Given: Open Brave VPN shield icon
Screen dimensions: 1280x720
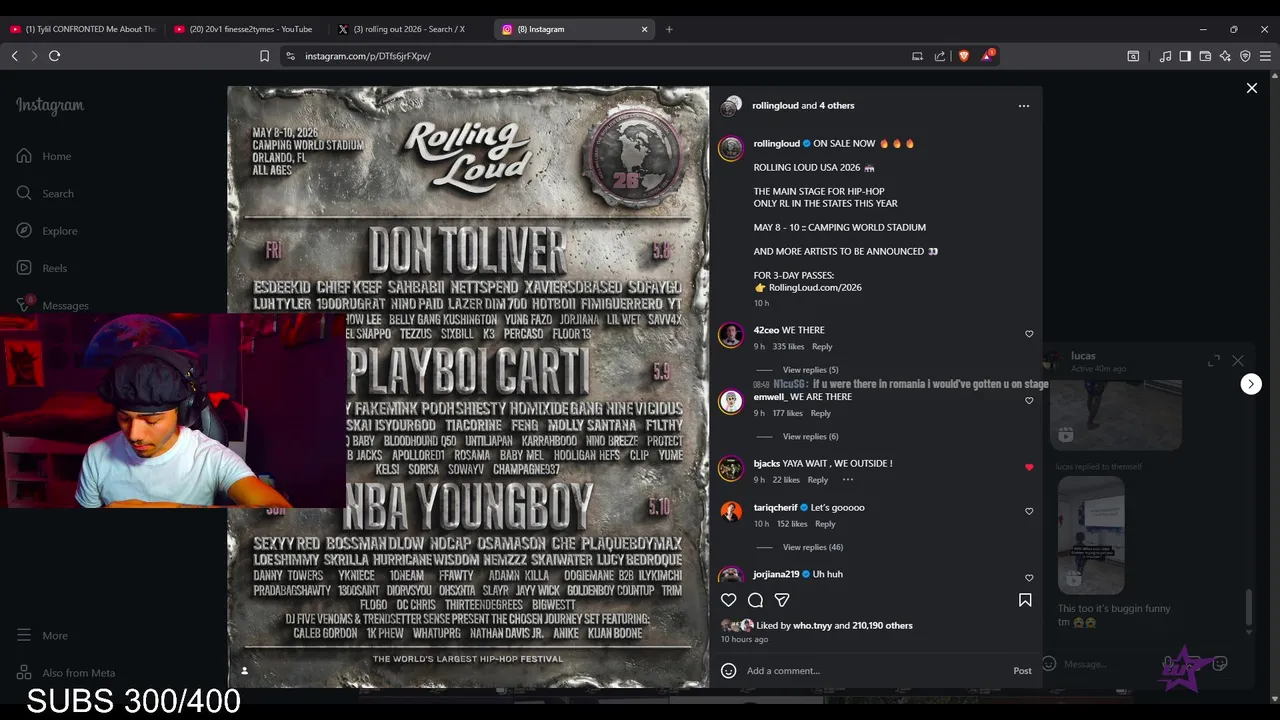Looking at the screenshot, I should [x=1245, y=56].
